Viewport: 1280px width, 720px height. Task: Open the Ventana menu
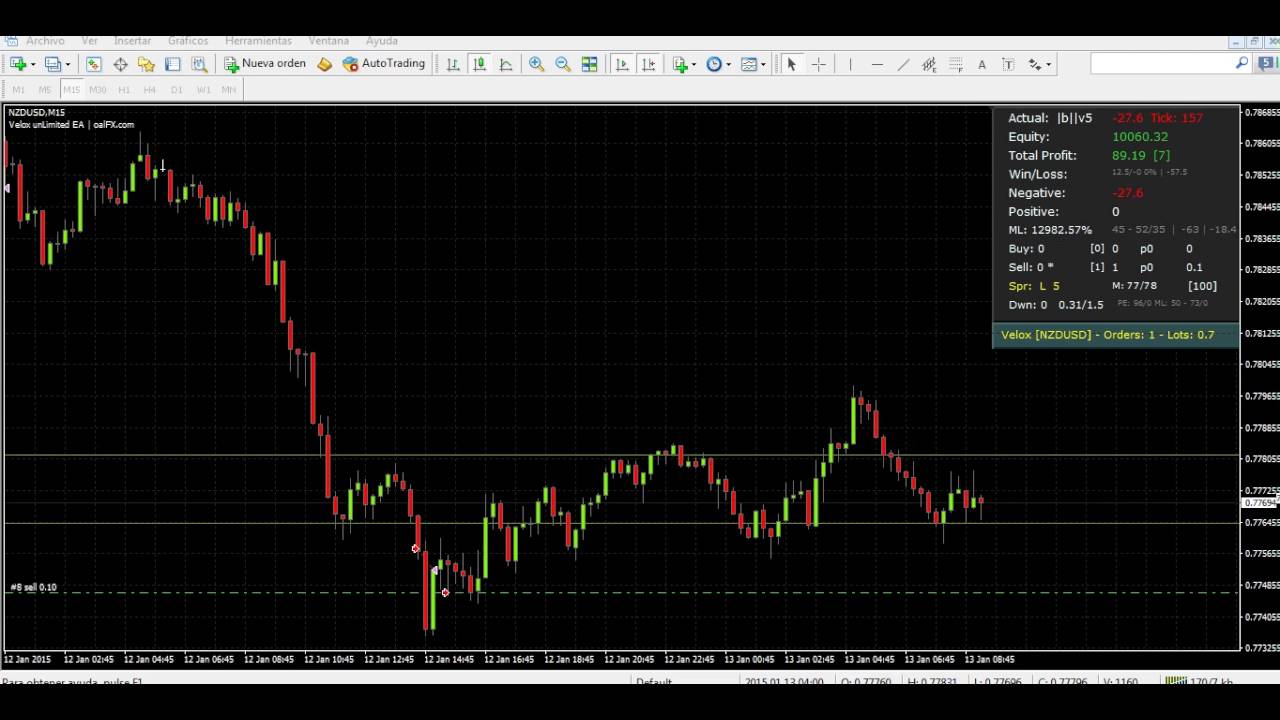click(329, 41)
